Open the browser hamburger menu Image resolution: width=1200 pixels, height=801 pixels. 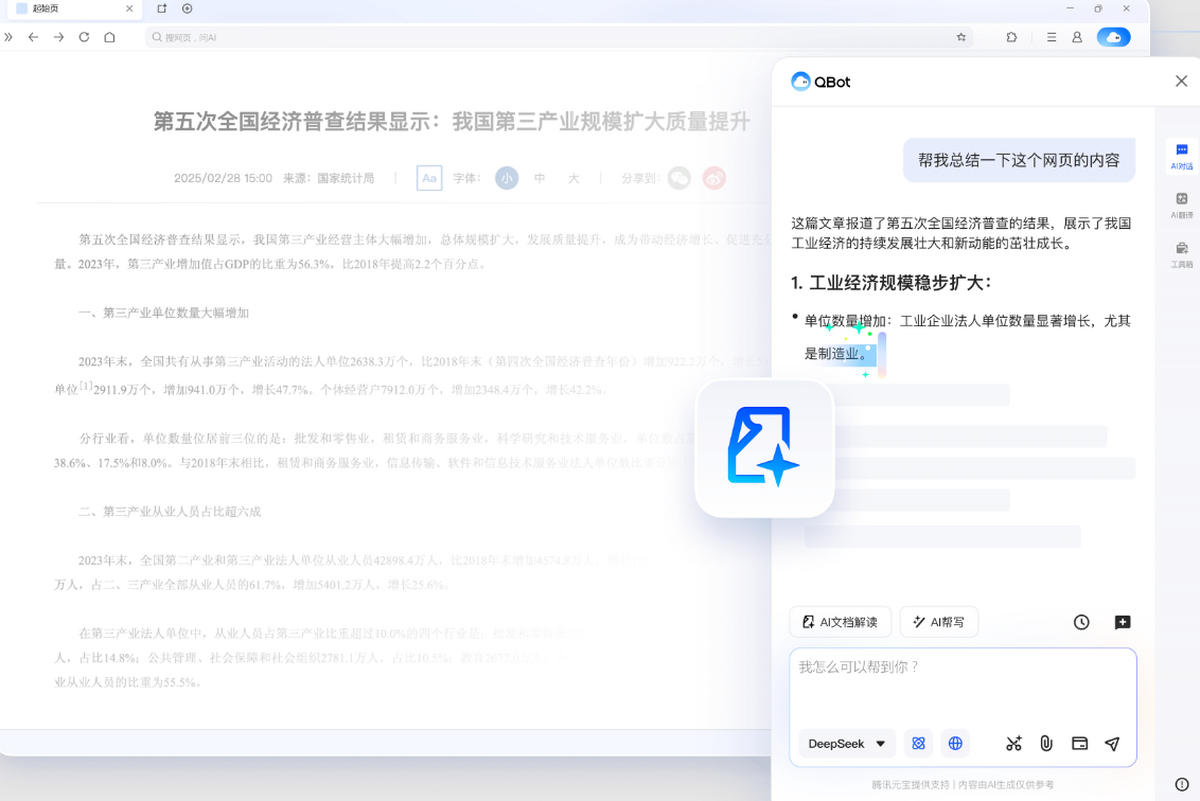[1051, 36]
